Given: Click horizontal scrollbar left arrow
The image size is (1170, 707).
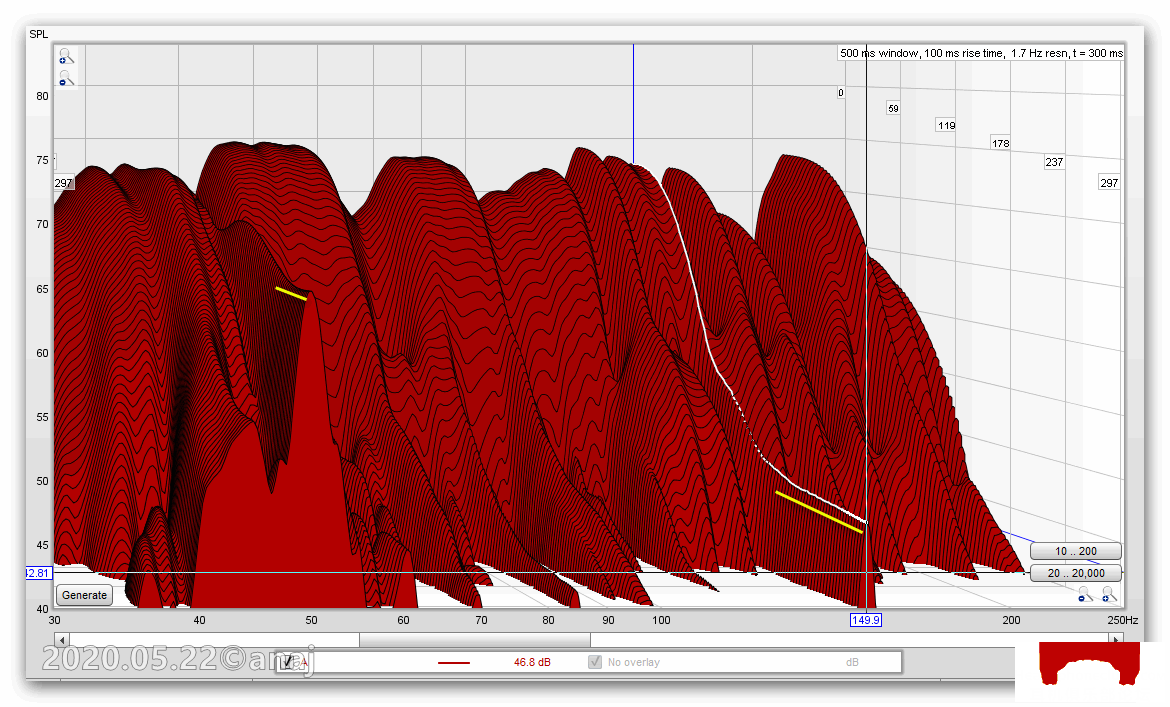Looking at the screenshot, I should tap(62, 640).
